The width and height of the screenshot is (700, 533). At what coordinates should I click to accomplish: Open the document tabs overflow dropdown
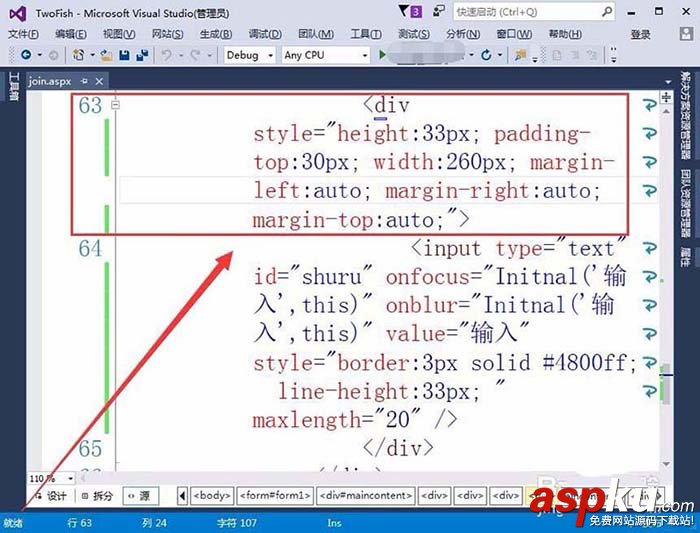click(x=668, y=82)
